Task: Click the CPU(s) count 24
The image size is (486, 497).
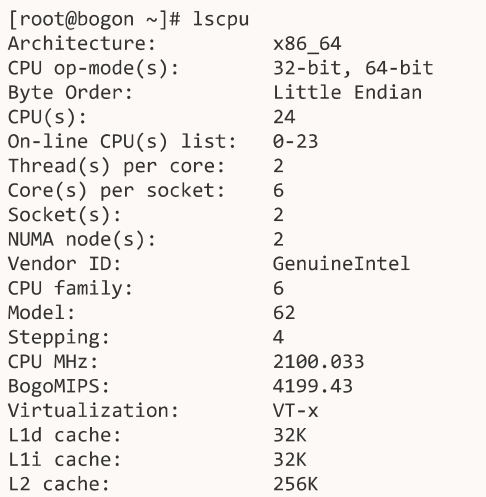Action: tap(284, 117)
